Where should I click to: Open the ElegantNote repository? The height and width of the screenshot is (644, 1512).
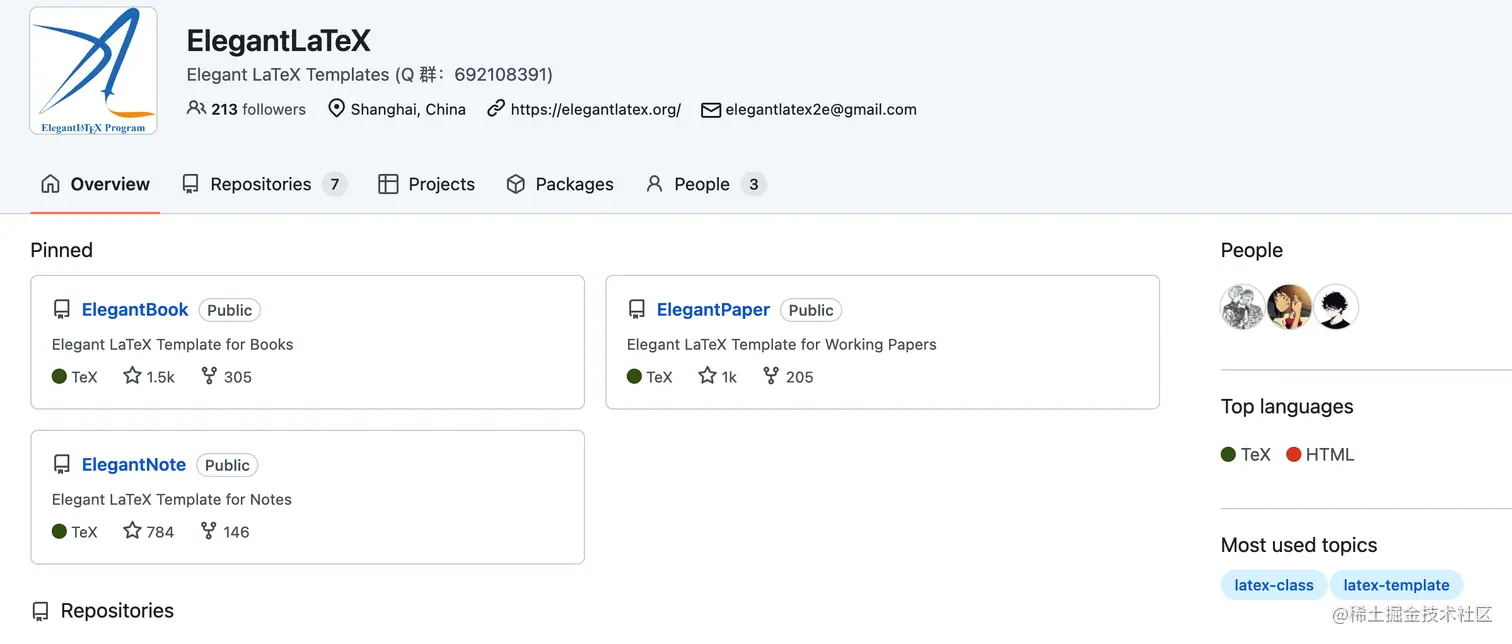pos(134,465)
